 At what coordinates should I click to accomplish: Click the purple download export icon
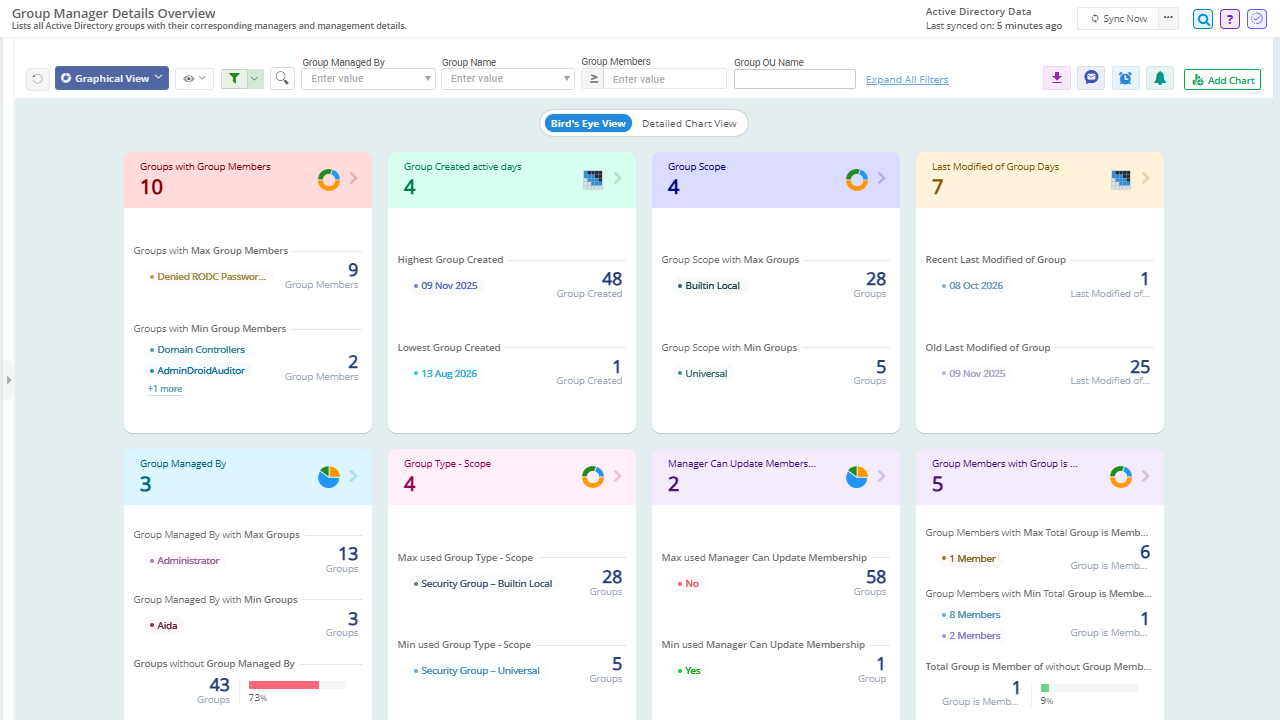(x=1057, y=78)
